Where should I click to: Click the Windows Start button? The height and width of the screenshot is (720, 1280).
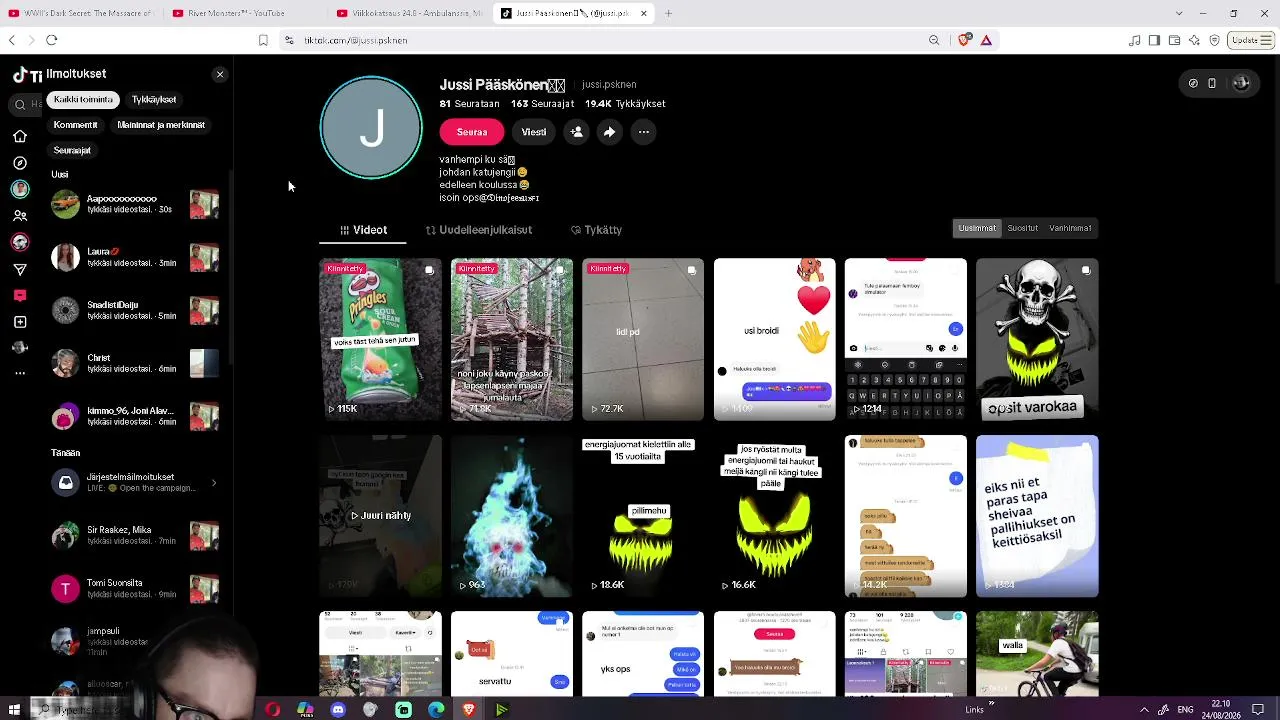pos(14,709)
